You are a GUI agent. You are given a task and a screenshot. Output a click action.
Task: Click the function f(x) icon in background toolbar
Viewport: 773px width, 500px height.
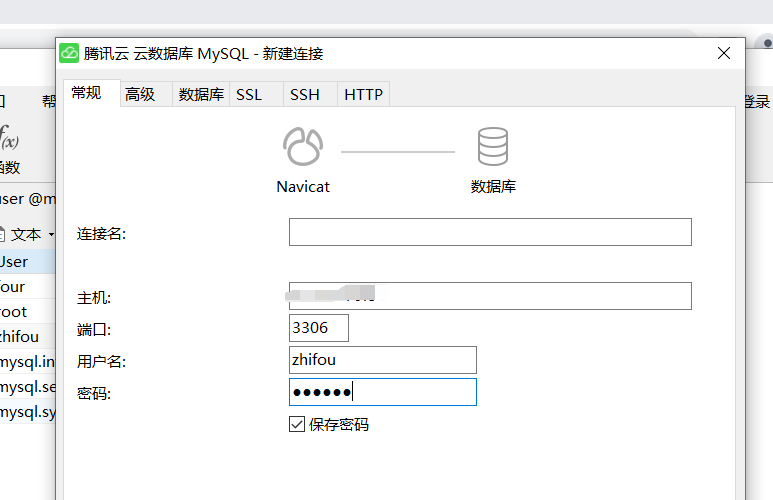pos(9,138)
